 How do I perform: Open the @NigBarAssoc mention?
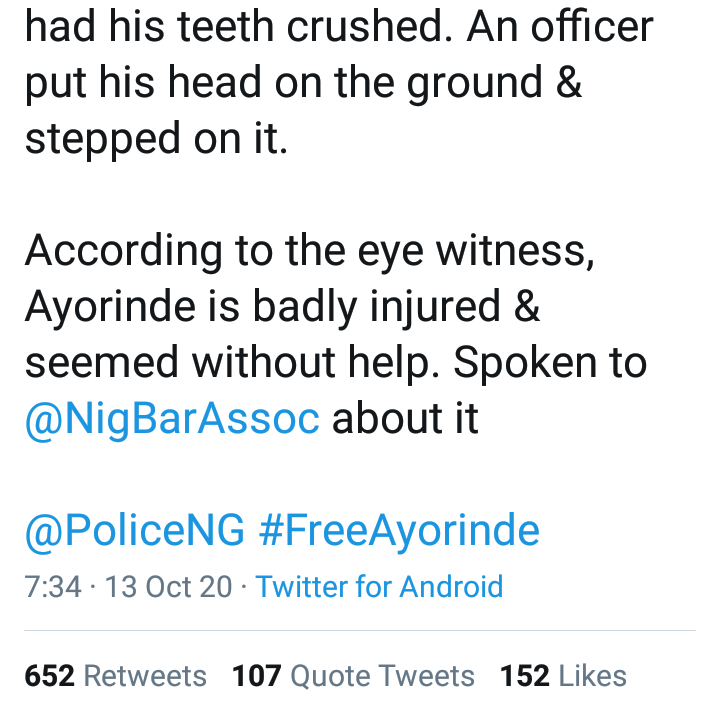pos(172,419)
